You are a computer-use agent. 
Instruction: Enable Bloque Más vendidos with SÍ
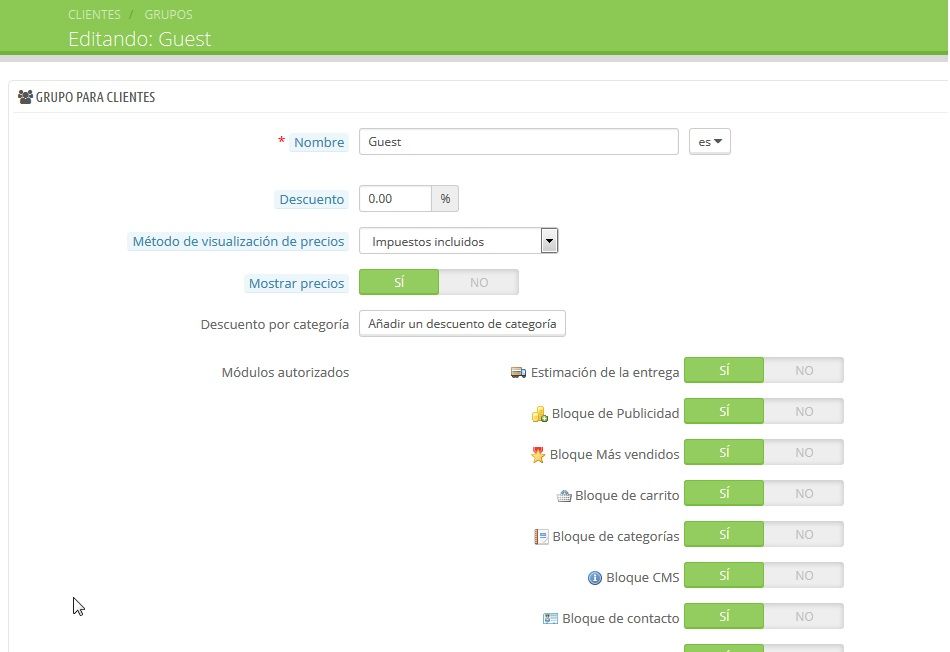click(724, 453)
